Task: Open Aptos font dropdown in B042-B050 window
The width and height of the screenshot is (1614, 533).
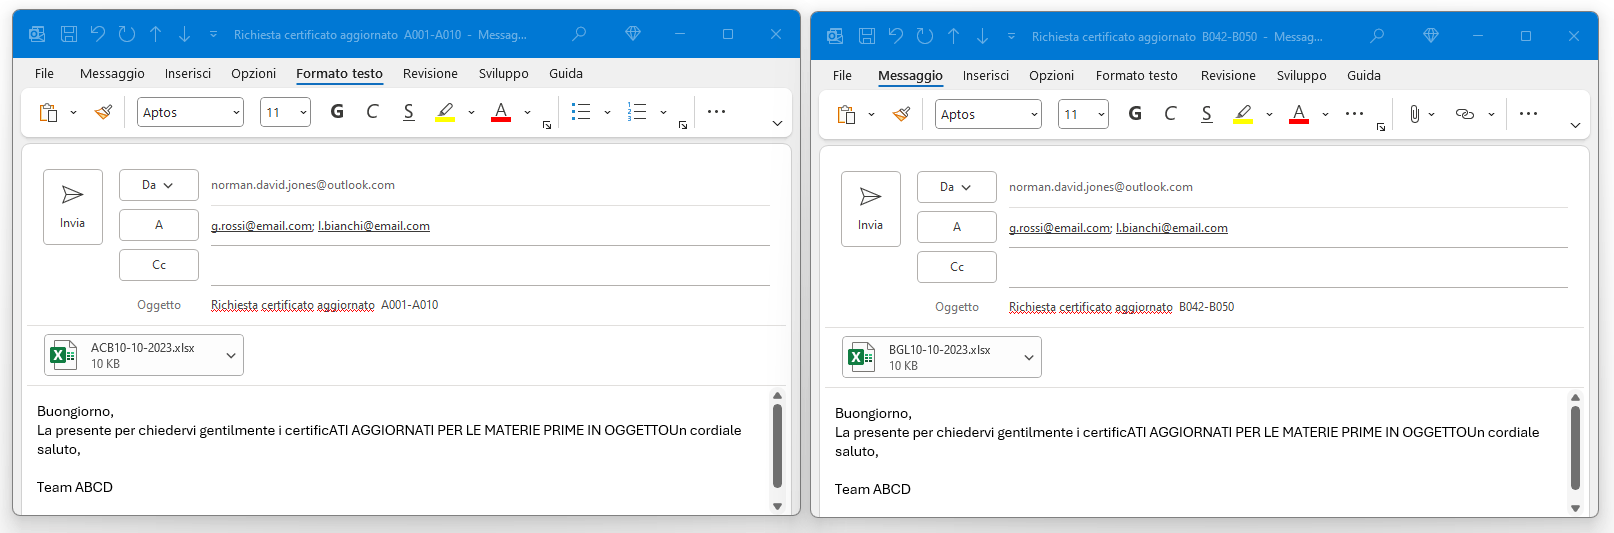Action: [1034, 114]
